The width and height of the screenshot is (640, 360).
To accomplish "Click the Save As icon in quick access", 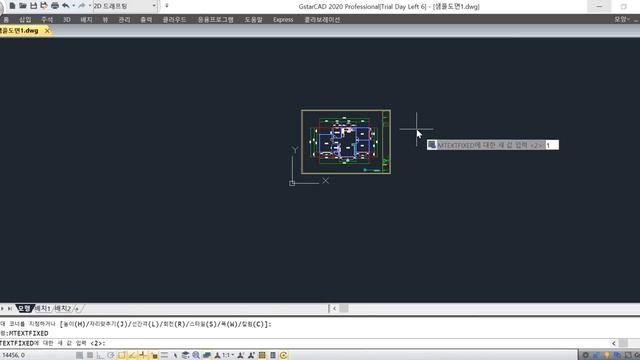I will (x=44, y=6).
